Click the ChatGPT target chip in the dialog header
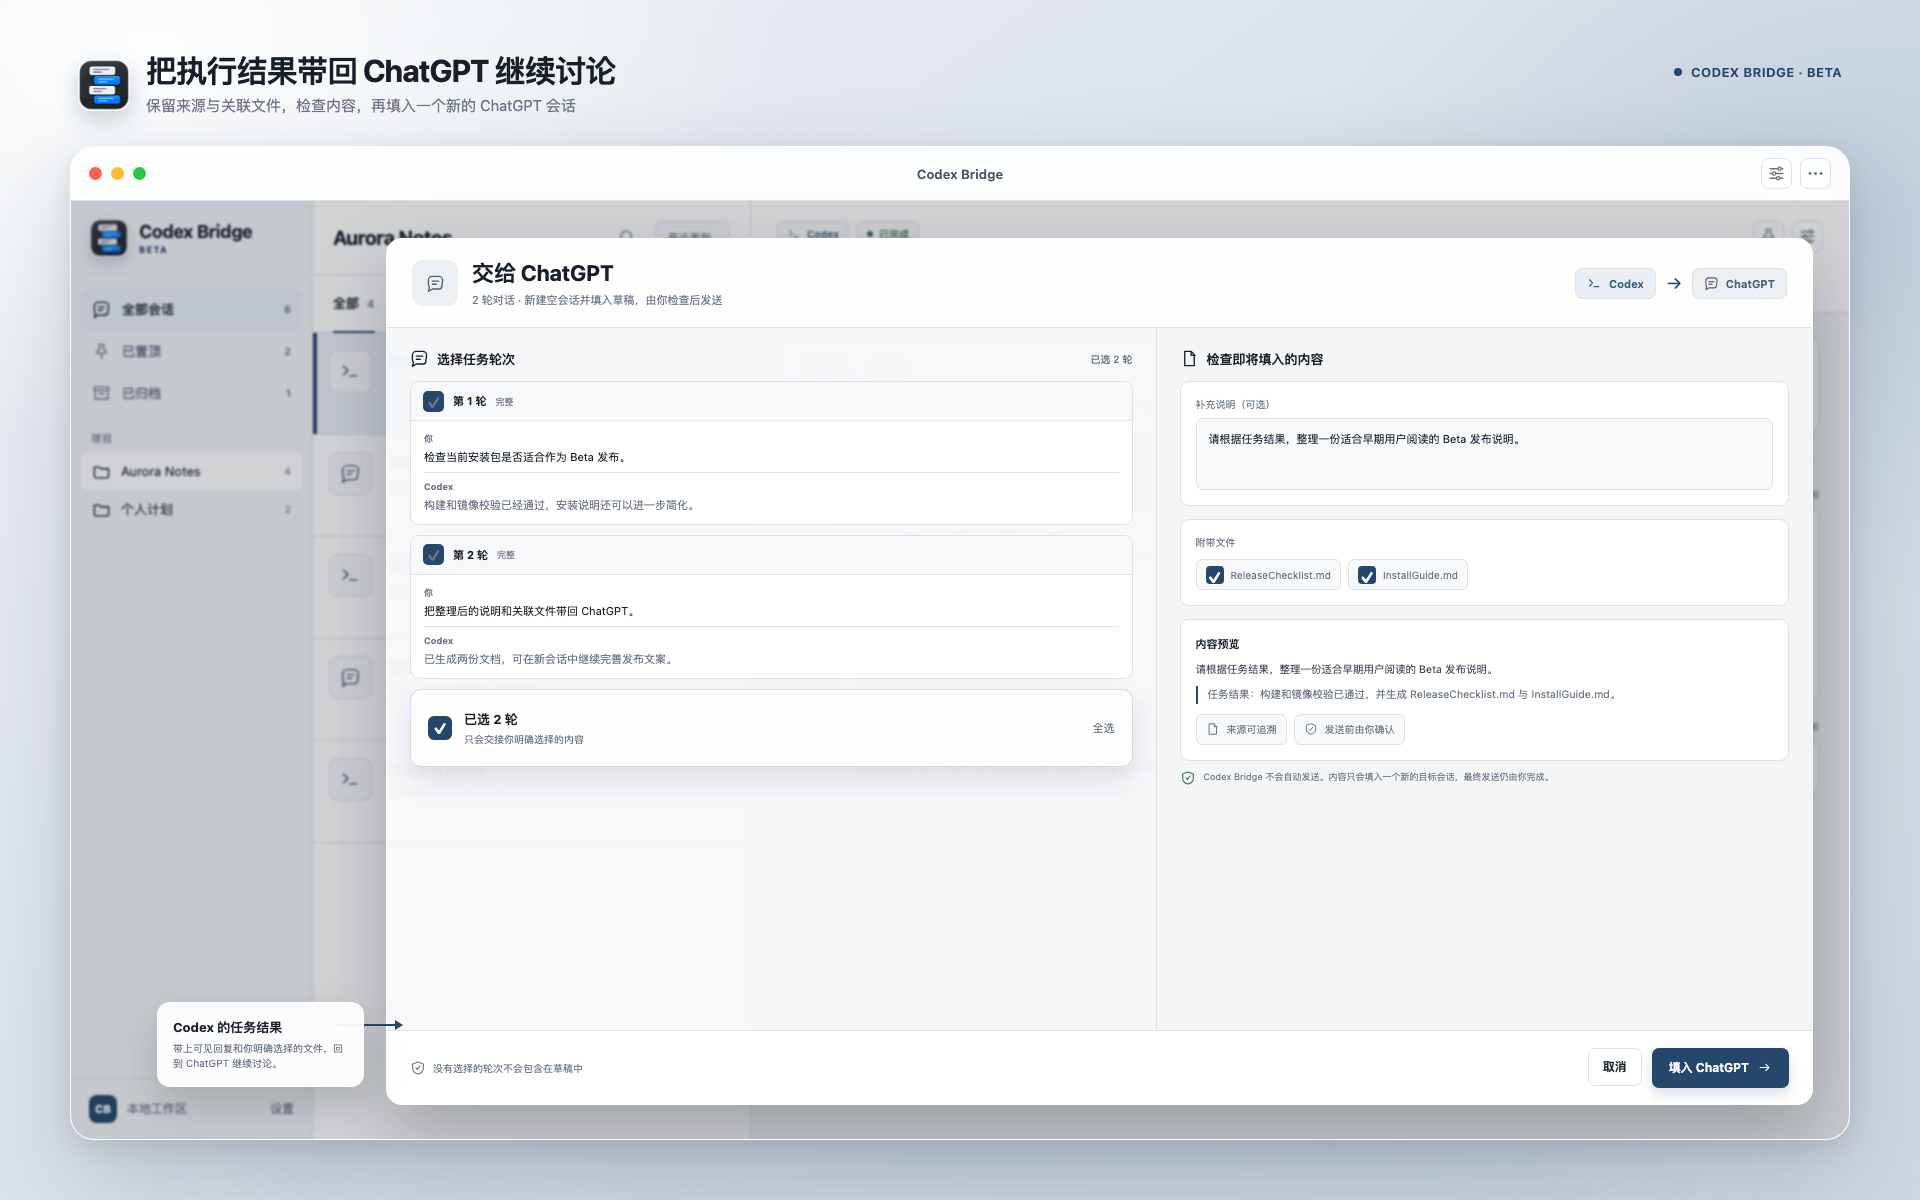Screen dimensions: 1920x1200 (x=1739, y=284)
